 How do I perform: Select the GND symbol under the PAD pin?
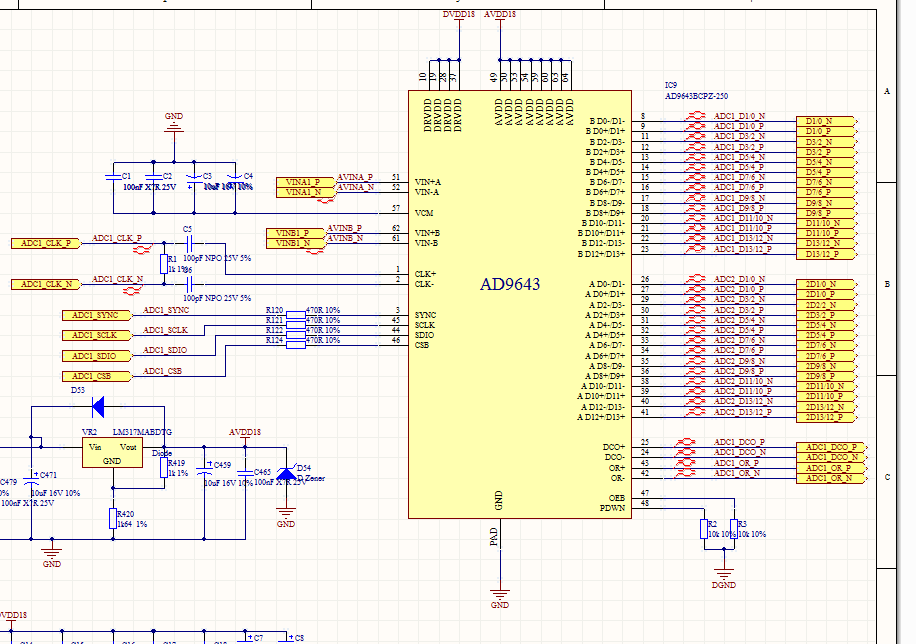point(500,597)
